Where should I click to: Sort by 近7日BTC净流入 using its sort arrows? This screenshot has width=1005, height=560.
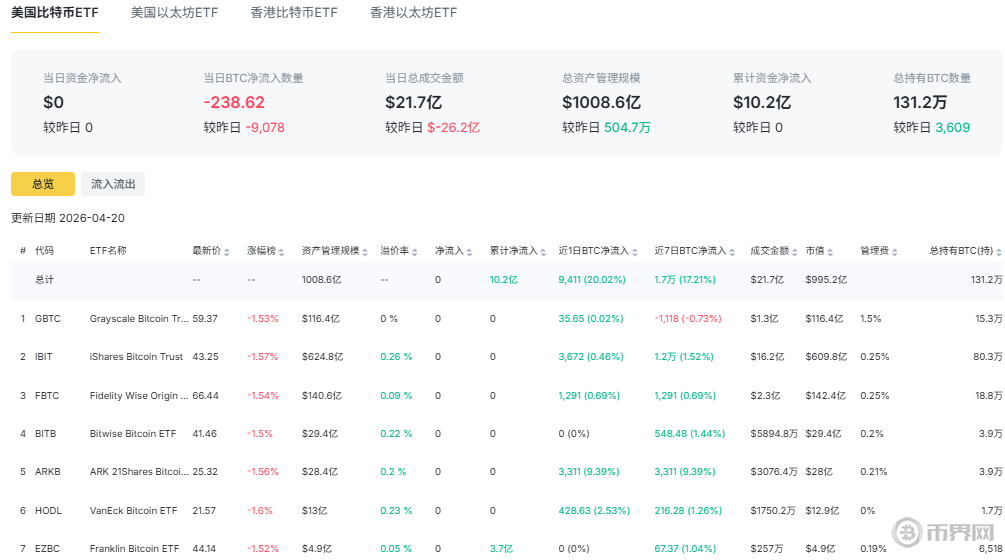tap(732, 252)
